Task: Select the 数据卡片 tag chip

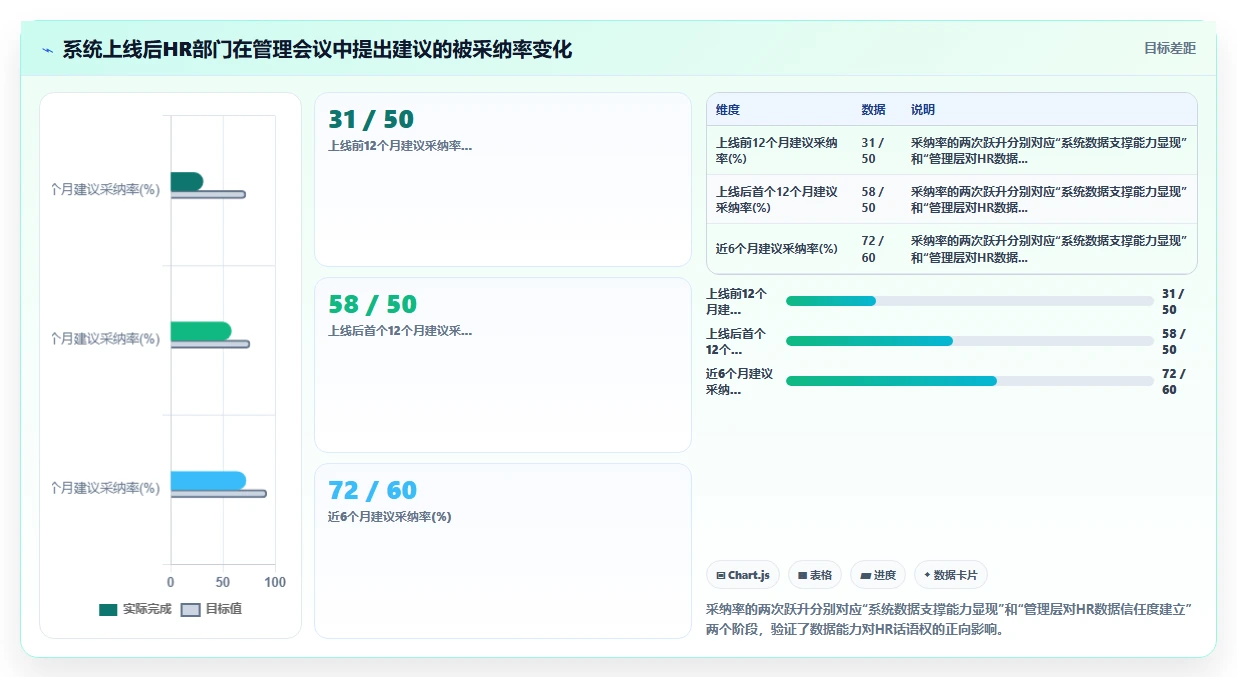Action: tap(951, 575)
